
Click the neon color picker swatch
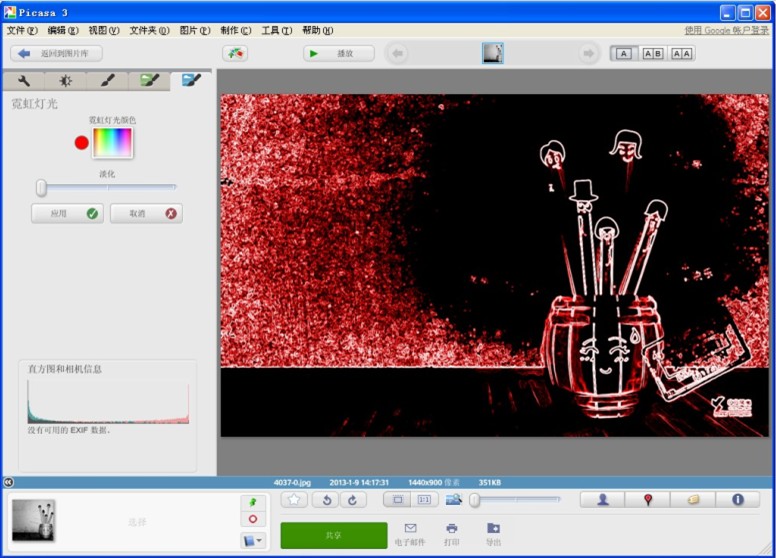(112, 143)
